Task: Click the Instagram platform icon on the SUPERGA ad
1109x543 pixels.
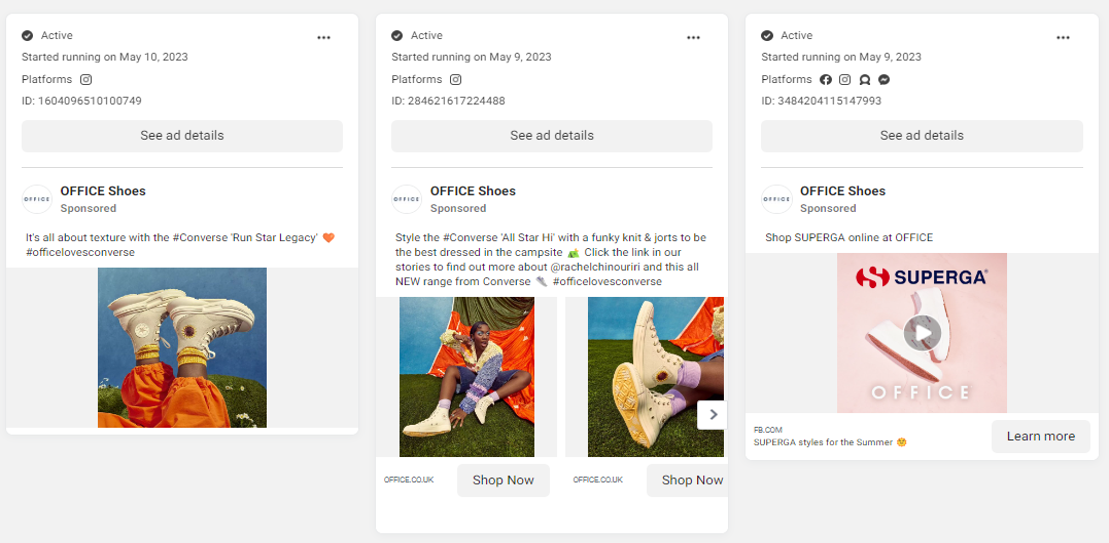Action: tap(844, 79)
